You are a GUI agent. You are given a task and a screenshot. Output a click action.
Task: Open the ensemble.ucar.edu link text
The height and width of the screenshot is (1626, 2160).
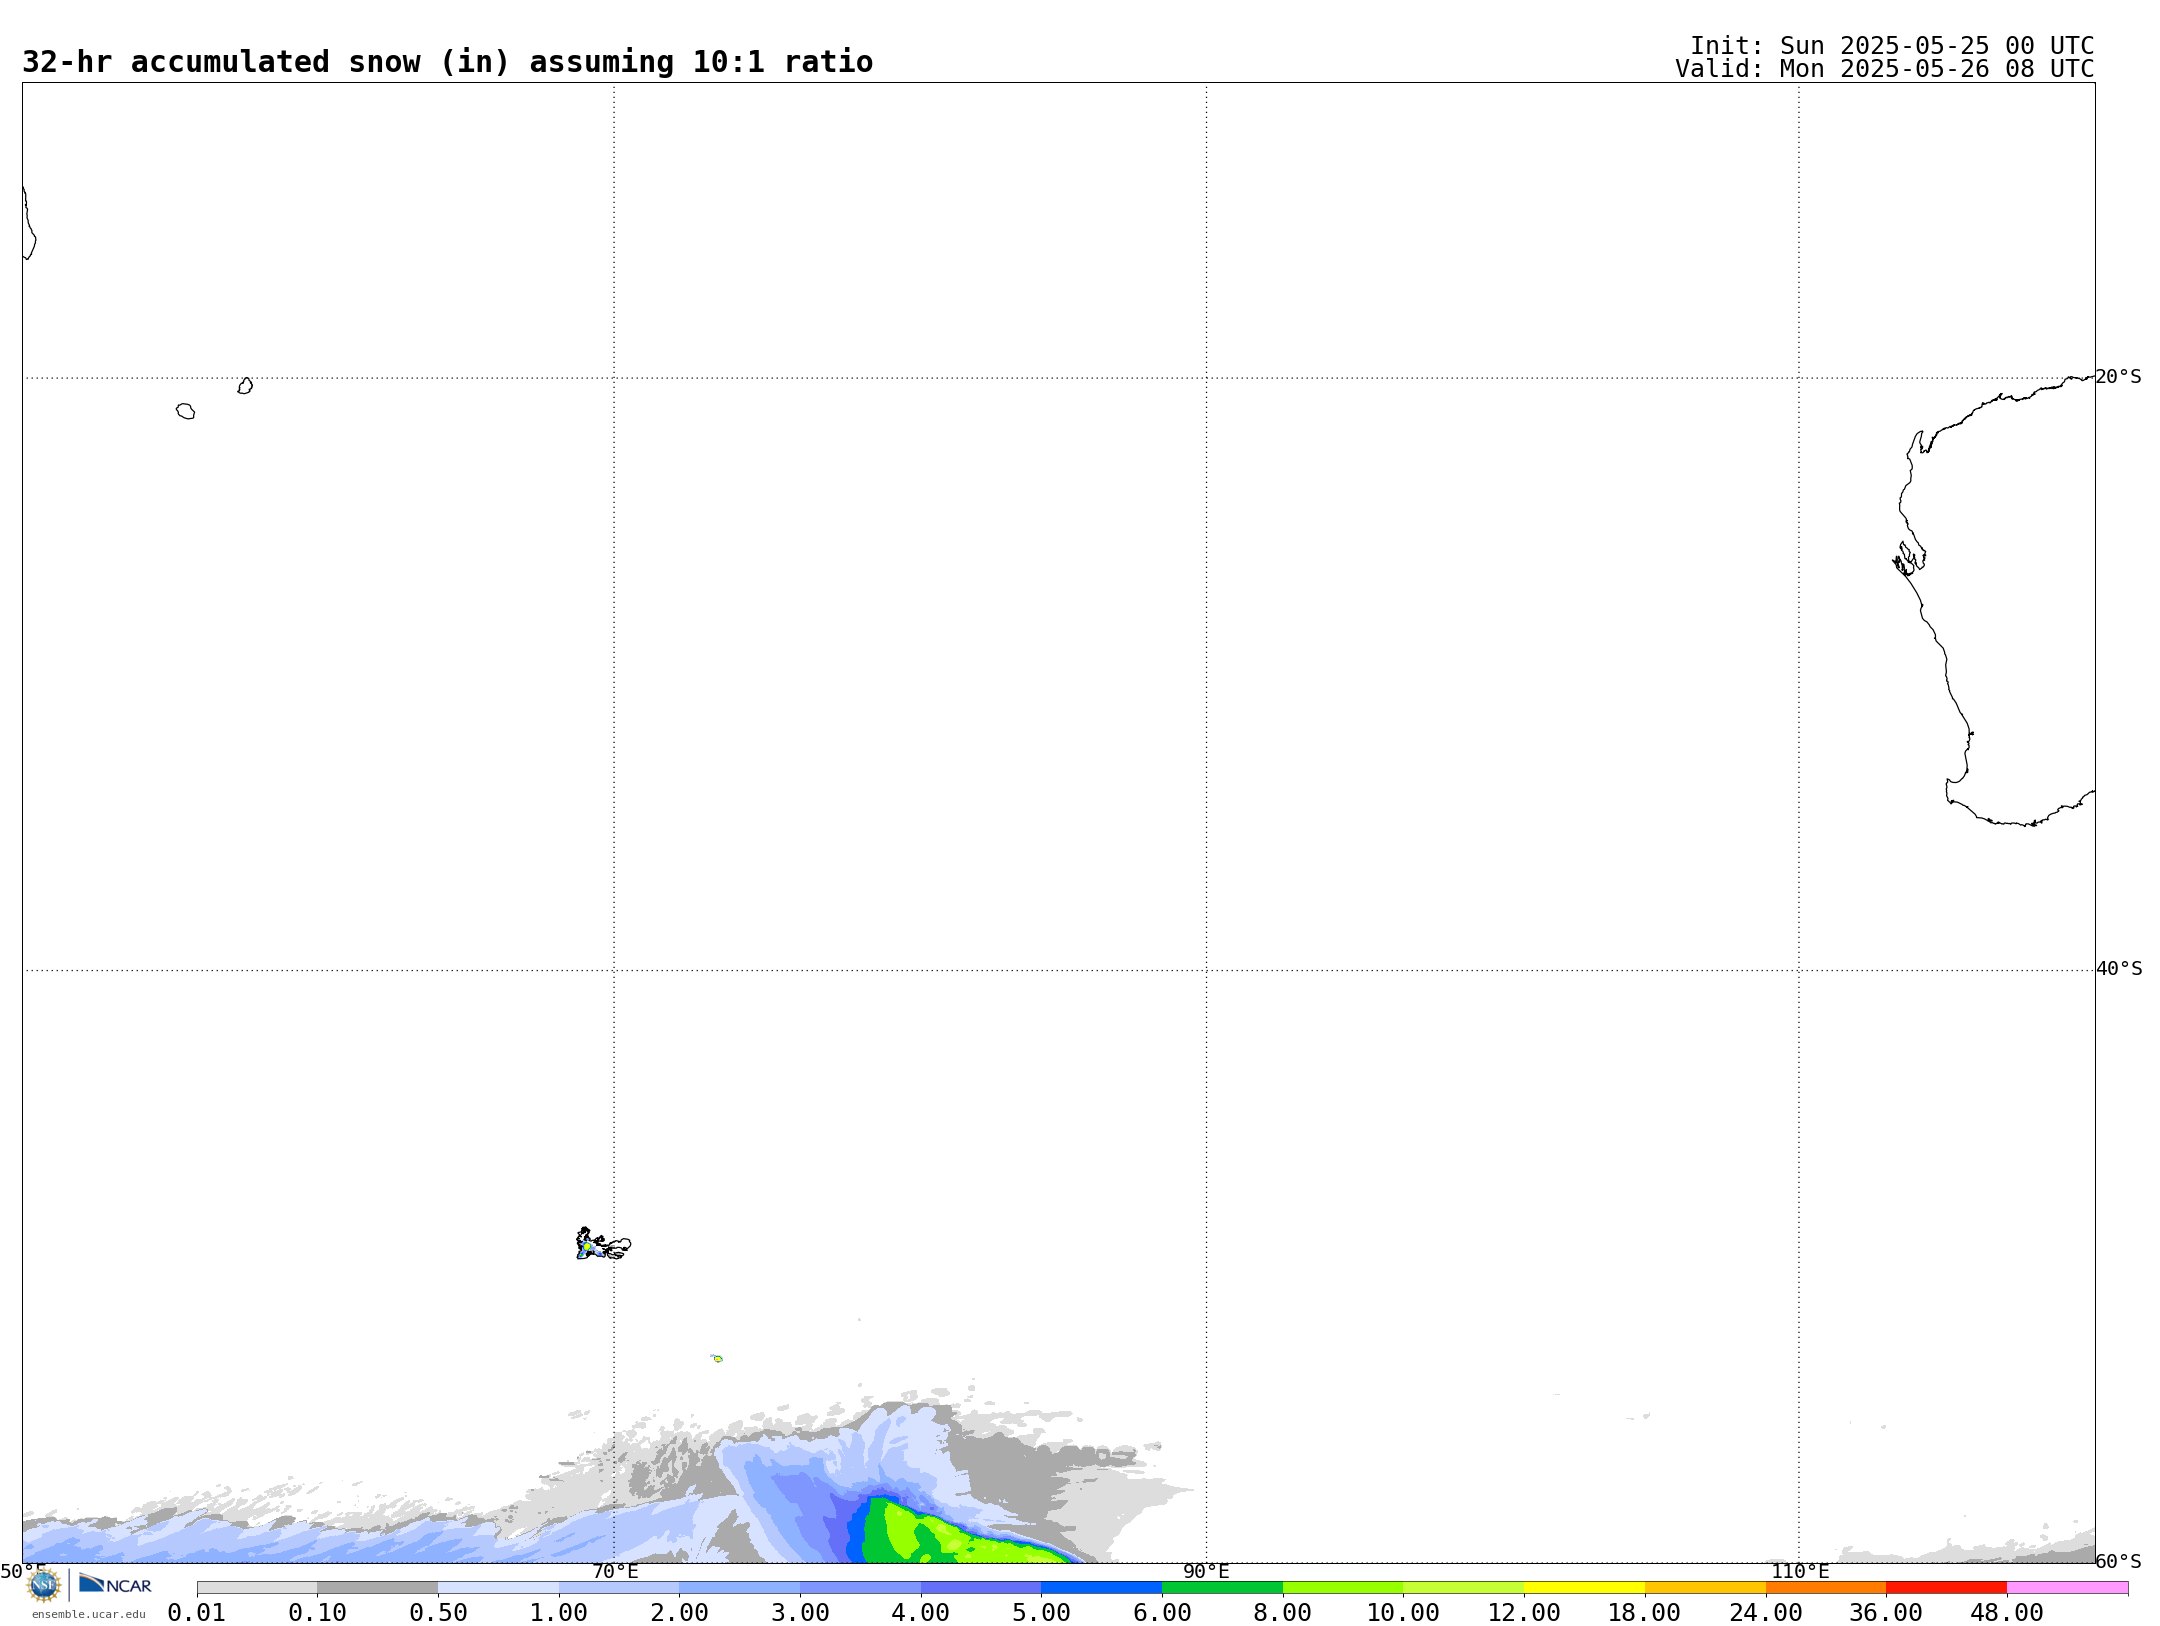(88, 1614)
